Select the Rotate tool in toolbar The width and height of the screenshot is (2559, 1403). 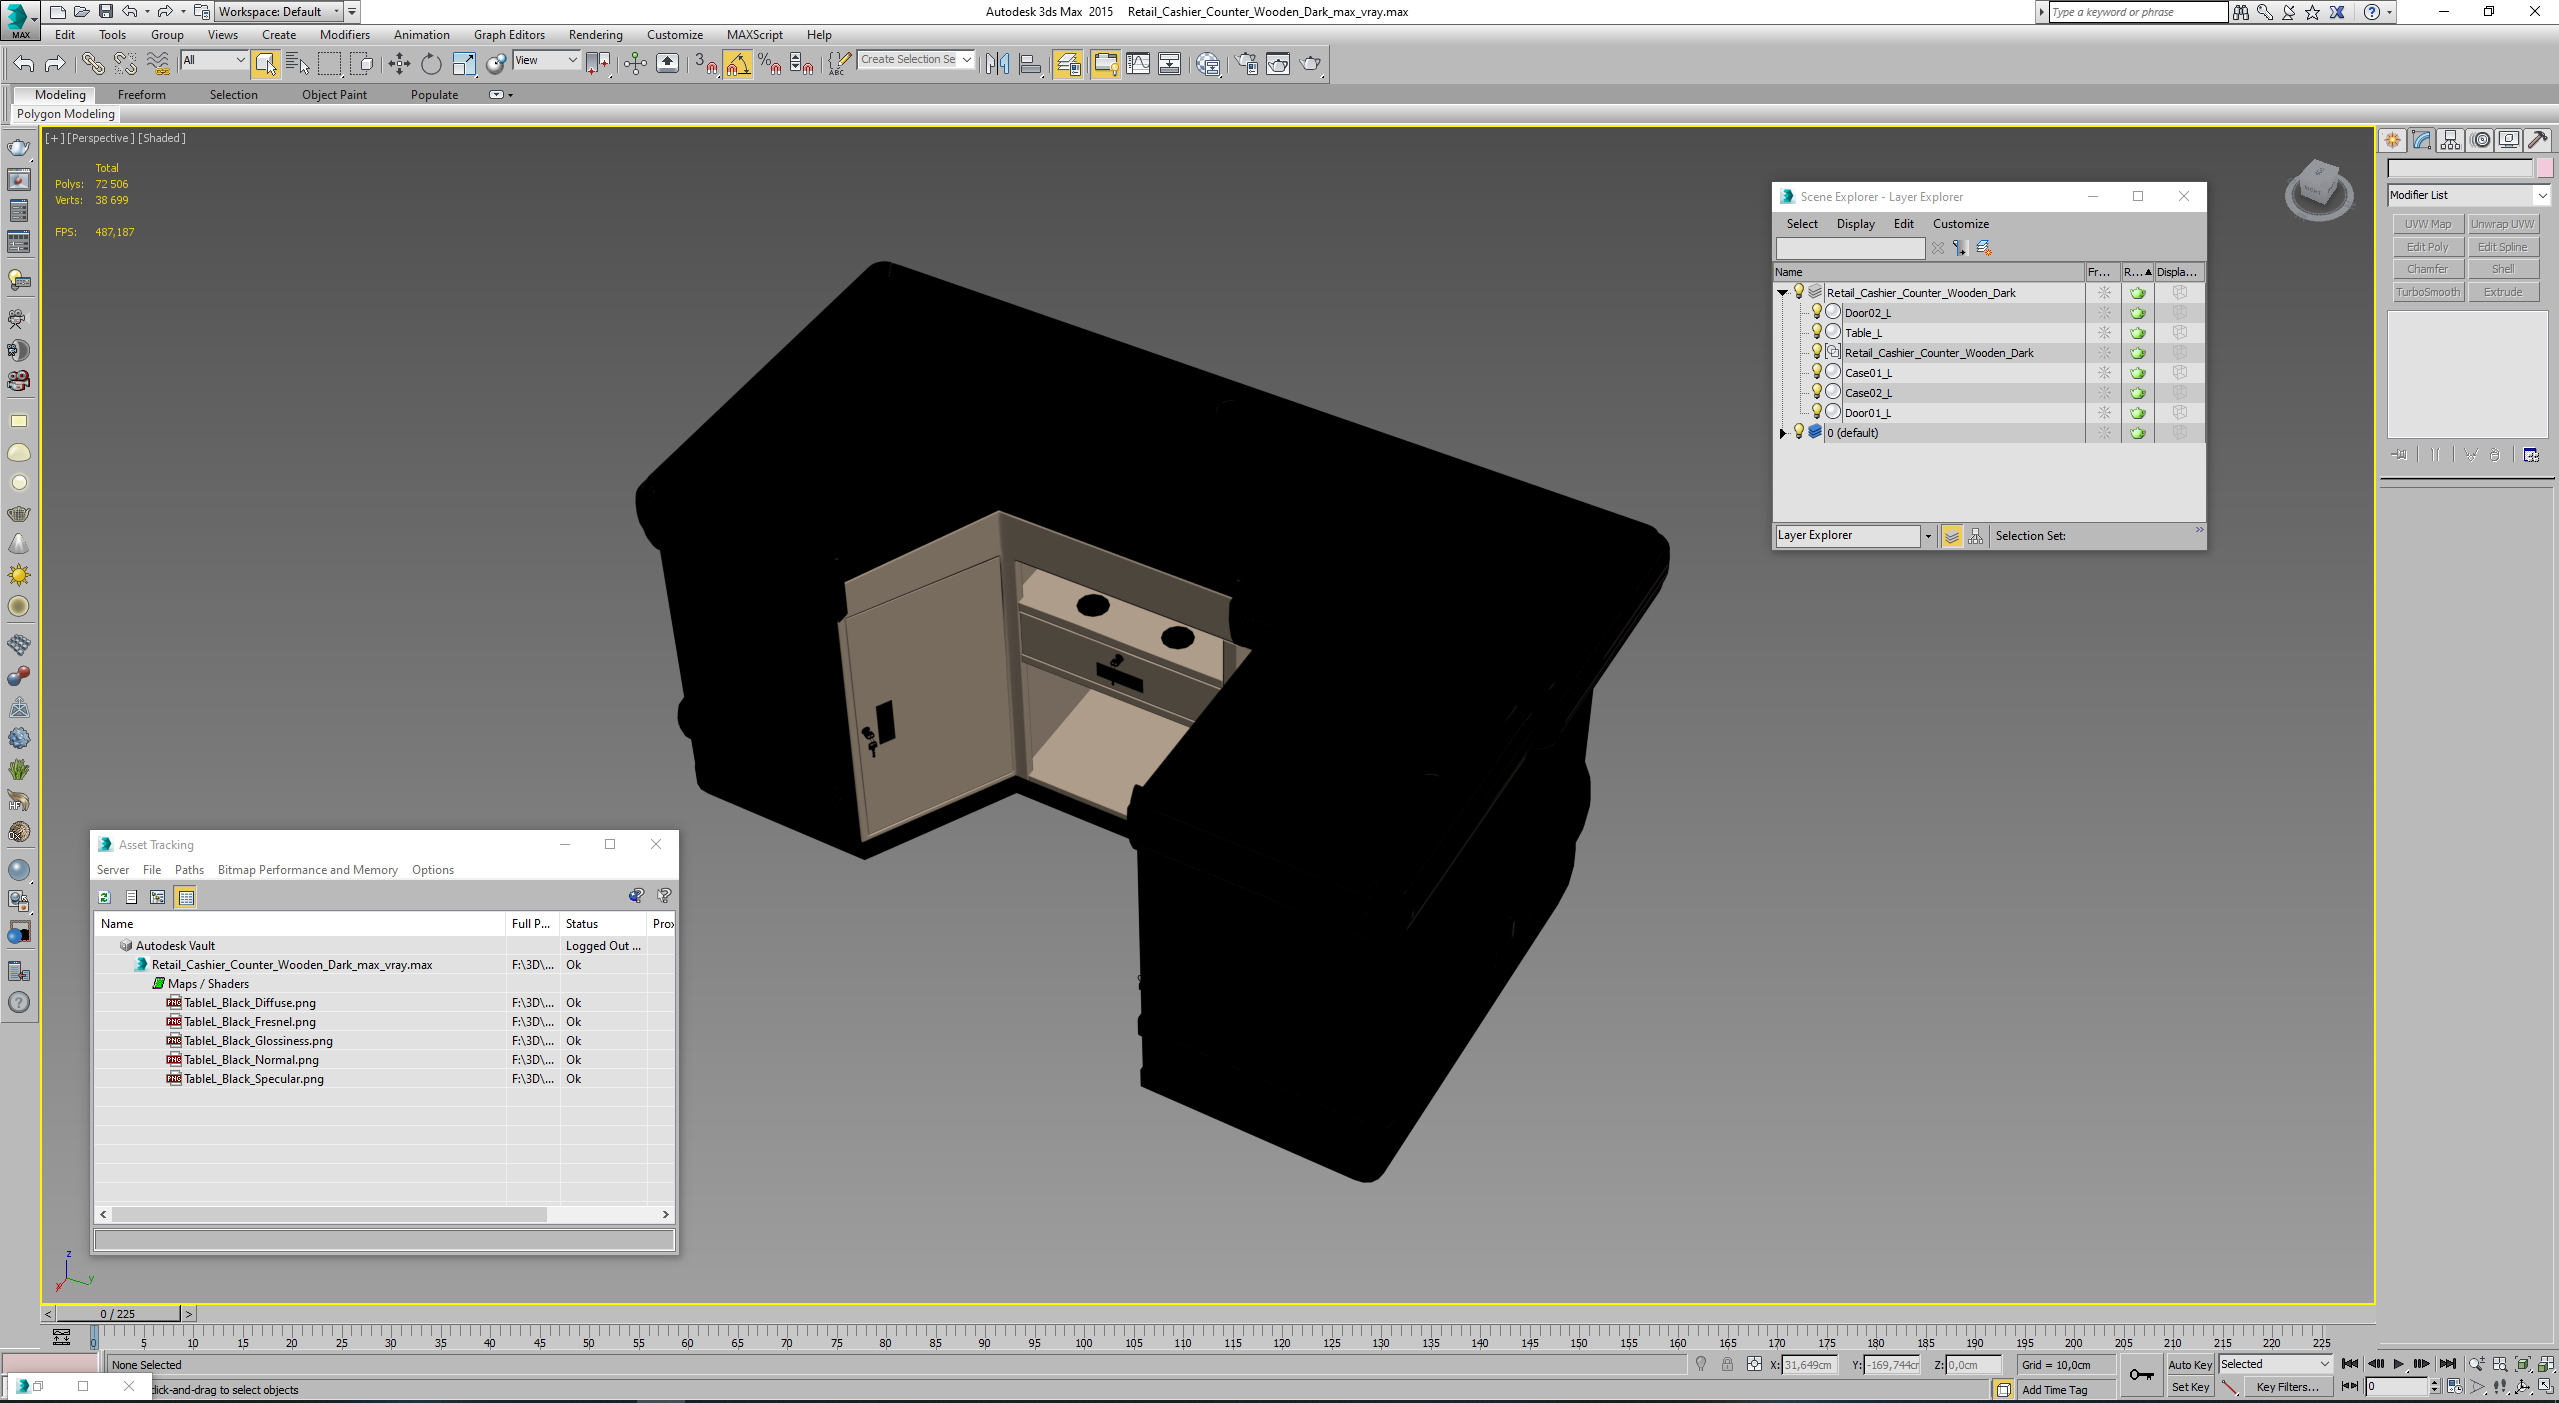(431, 64)
